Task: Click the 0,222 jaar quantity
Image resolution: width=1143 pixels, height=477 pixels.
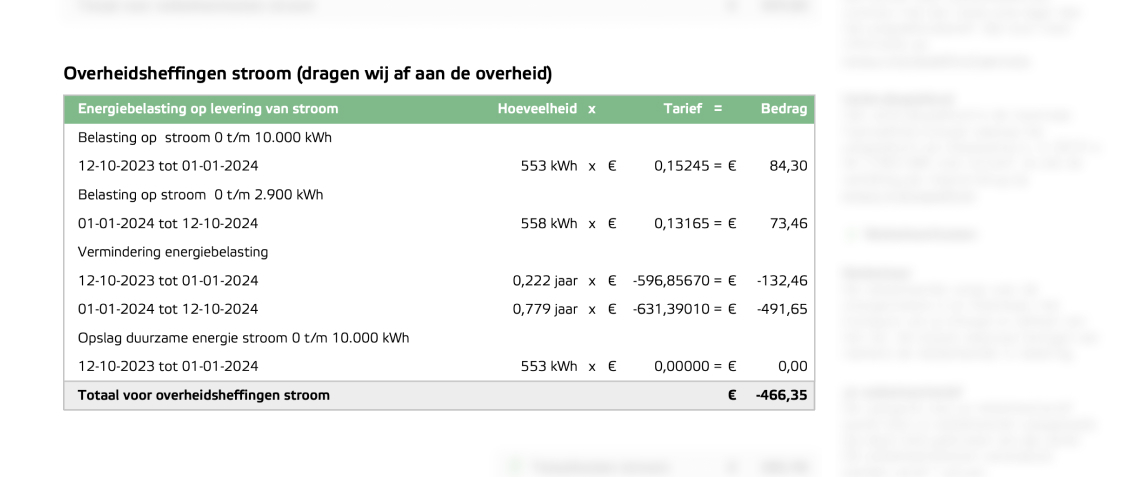Action: click(545, 280)
